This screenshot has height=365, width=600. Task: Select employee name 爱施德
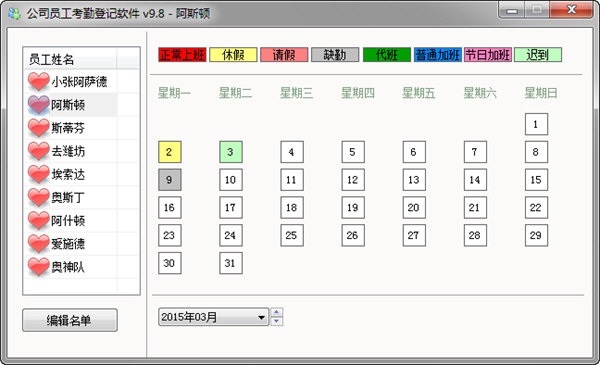pyautogui.click(x=68, y=244)
